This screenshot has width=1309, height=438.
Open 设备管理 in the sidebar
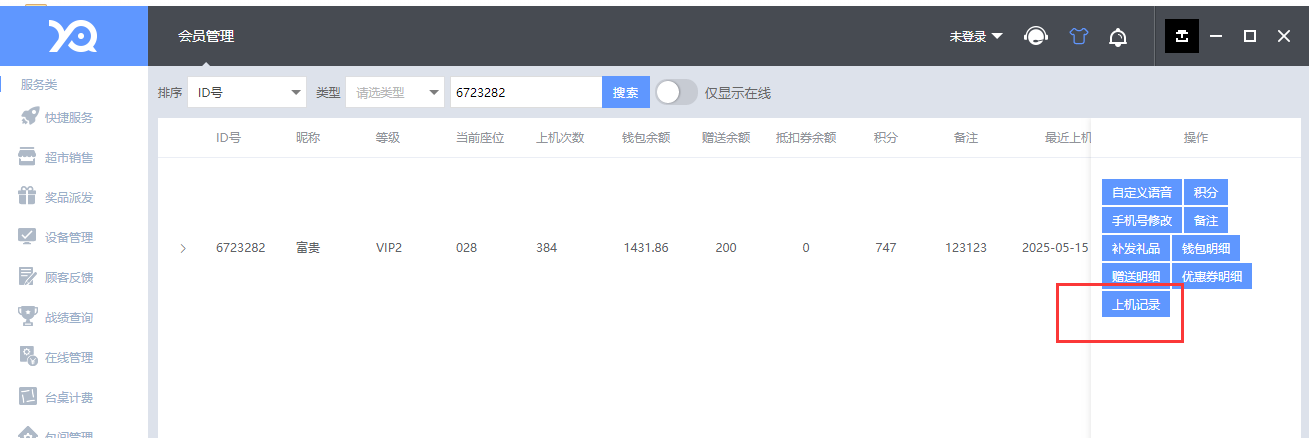[x=69, y=237]
